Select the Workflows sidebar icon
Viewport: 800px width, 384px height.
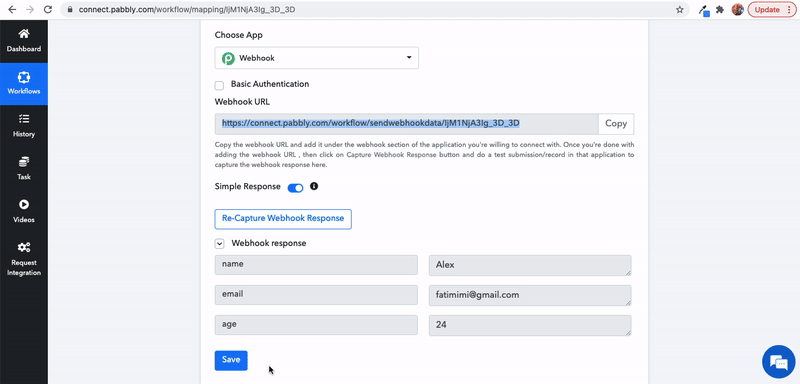click(x=23, y=78)
